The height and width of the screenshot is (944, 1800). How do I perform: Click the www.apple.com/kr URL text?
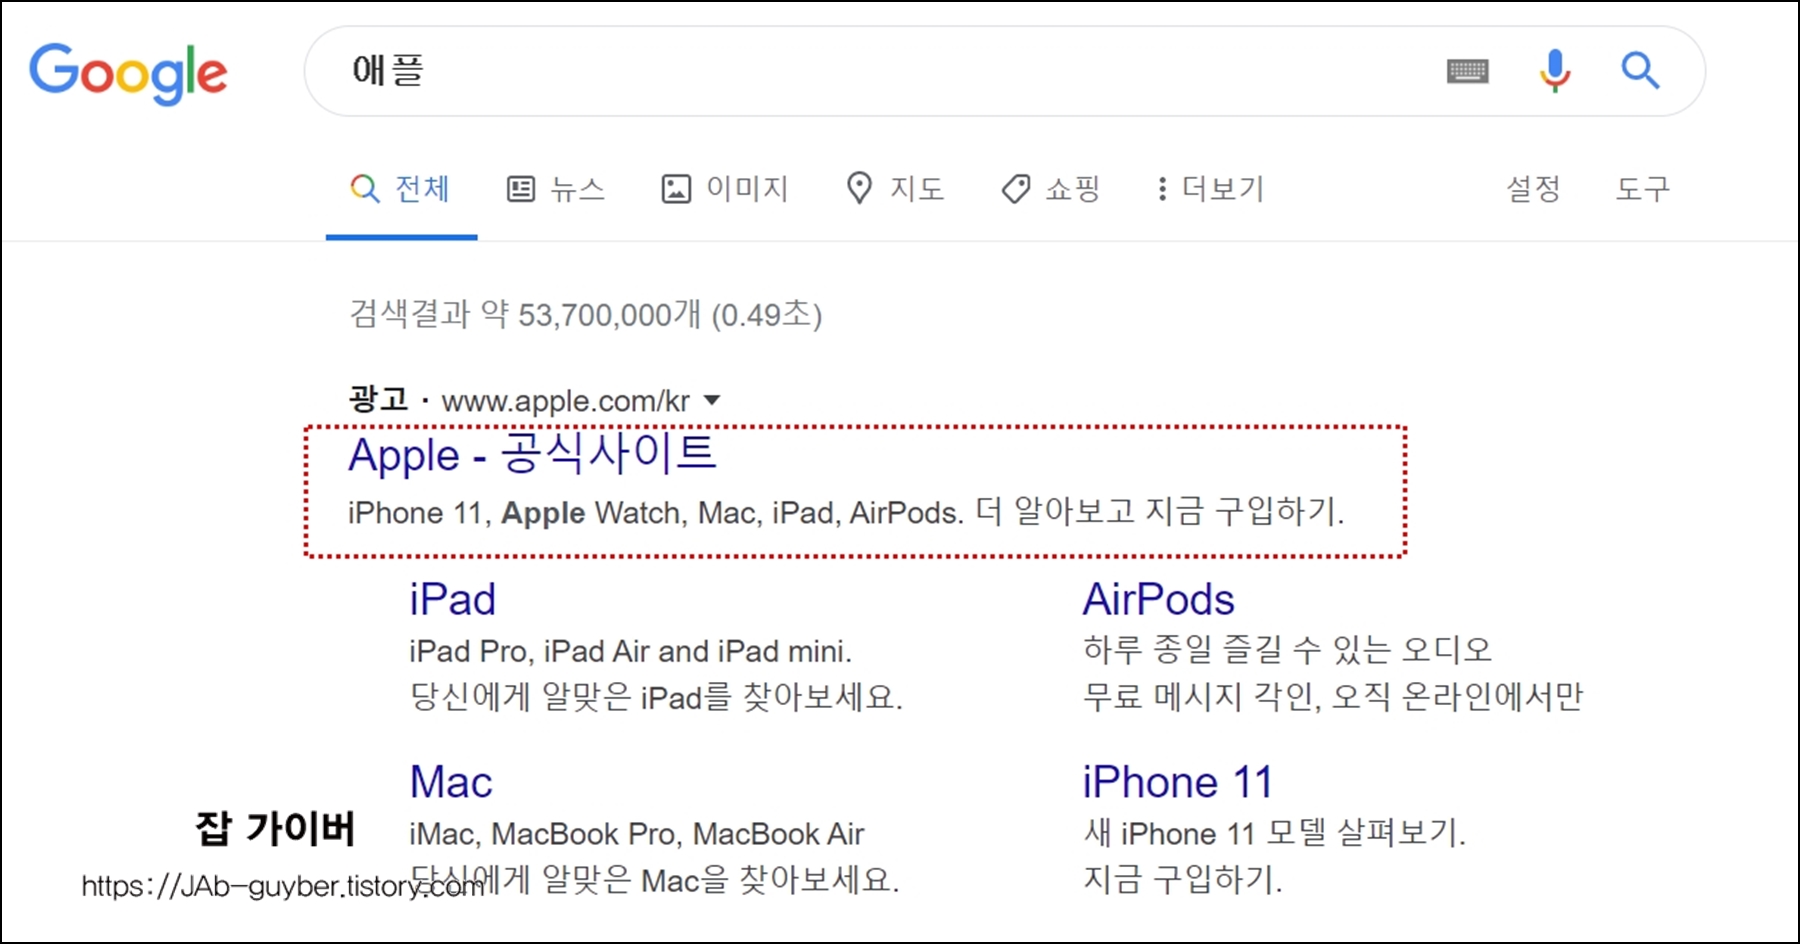pos(566,401)
